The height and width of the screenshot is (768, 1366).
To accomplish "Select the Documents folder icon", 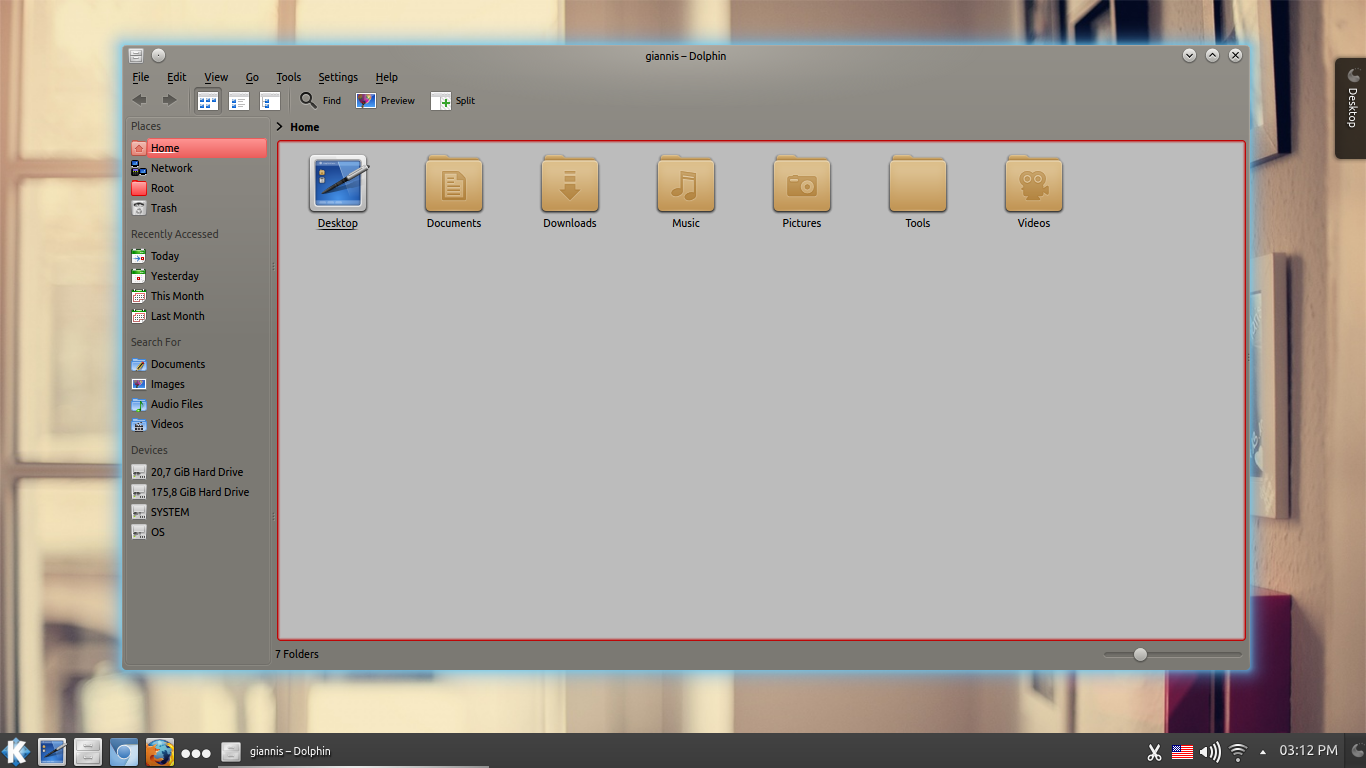I will 454,184.
